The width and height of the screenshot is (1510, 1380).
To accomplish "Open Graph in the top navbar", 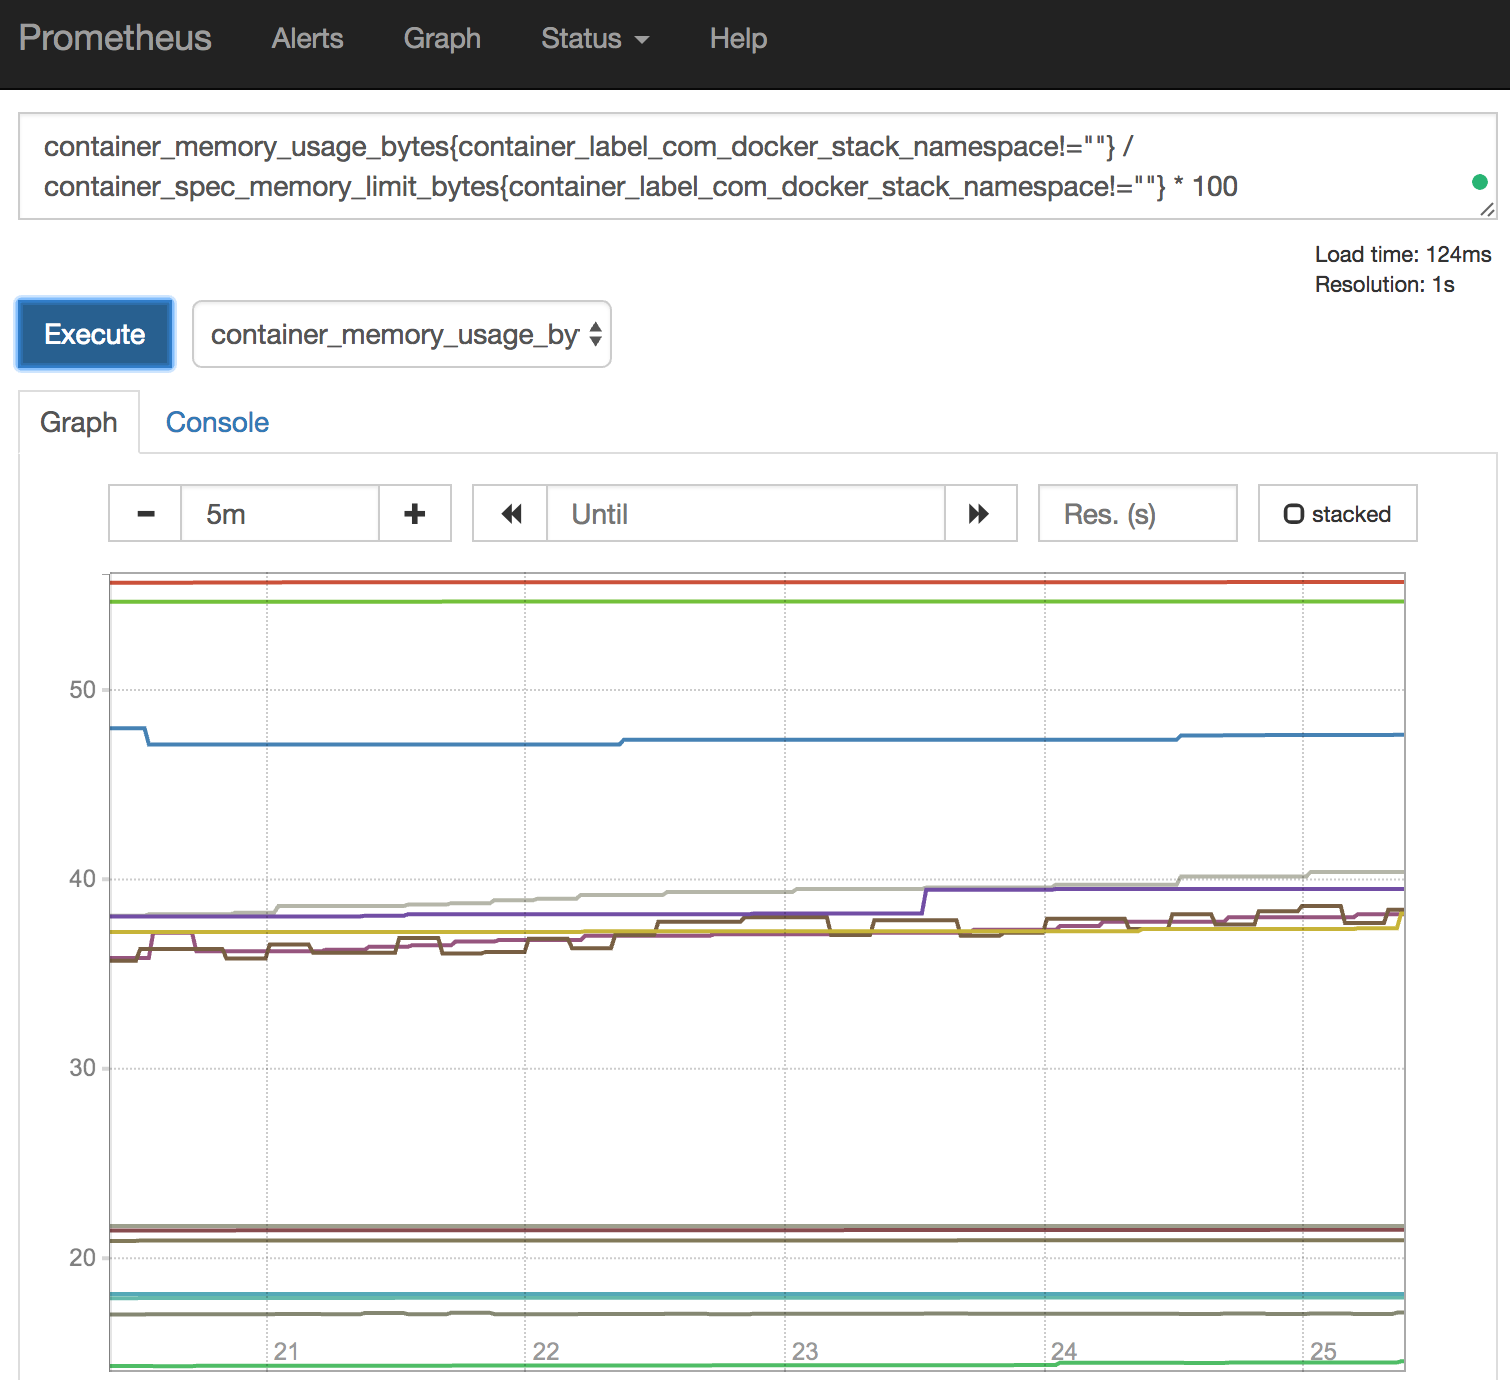I will tap(442, 39).
